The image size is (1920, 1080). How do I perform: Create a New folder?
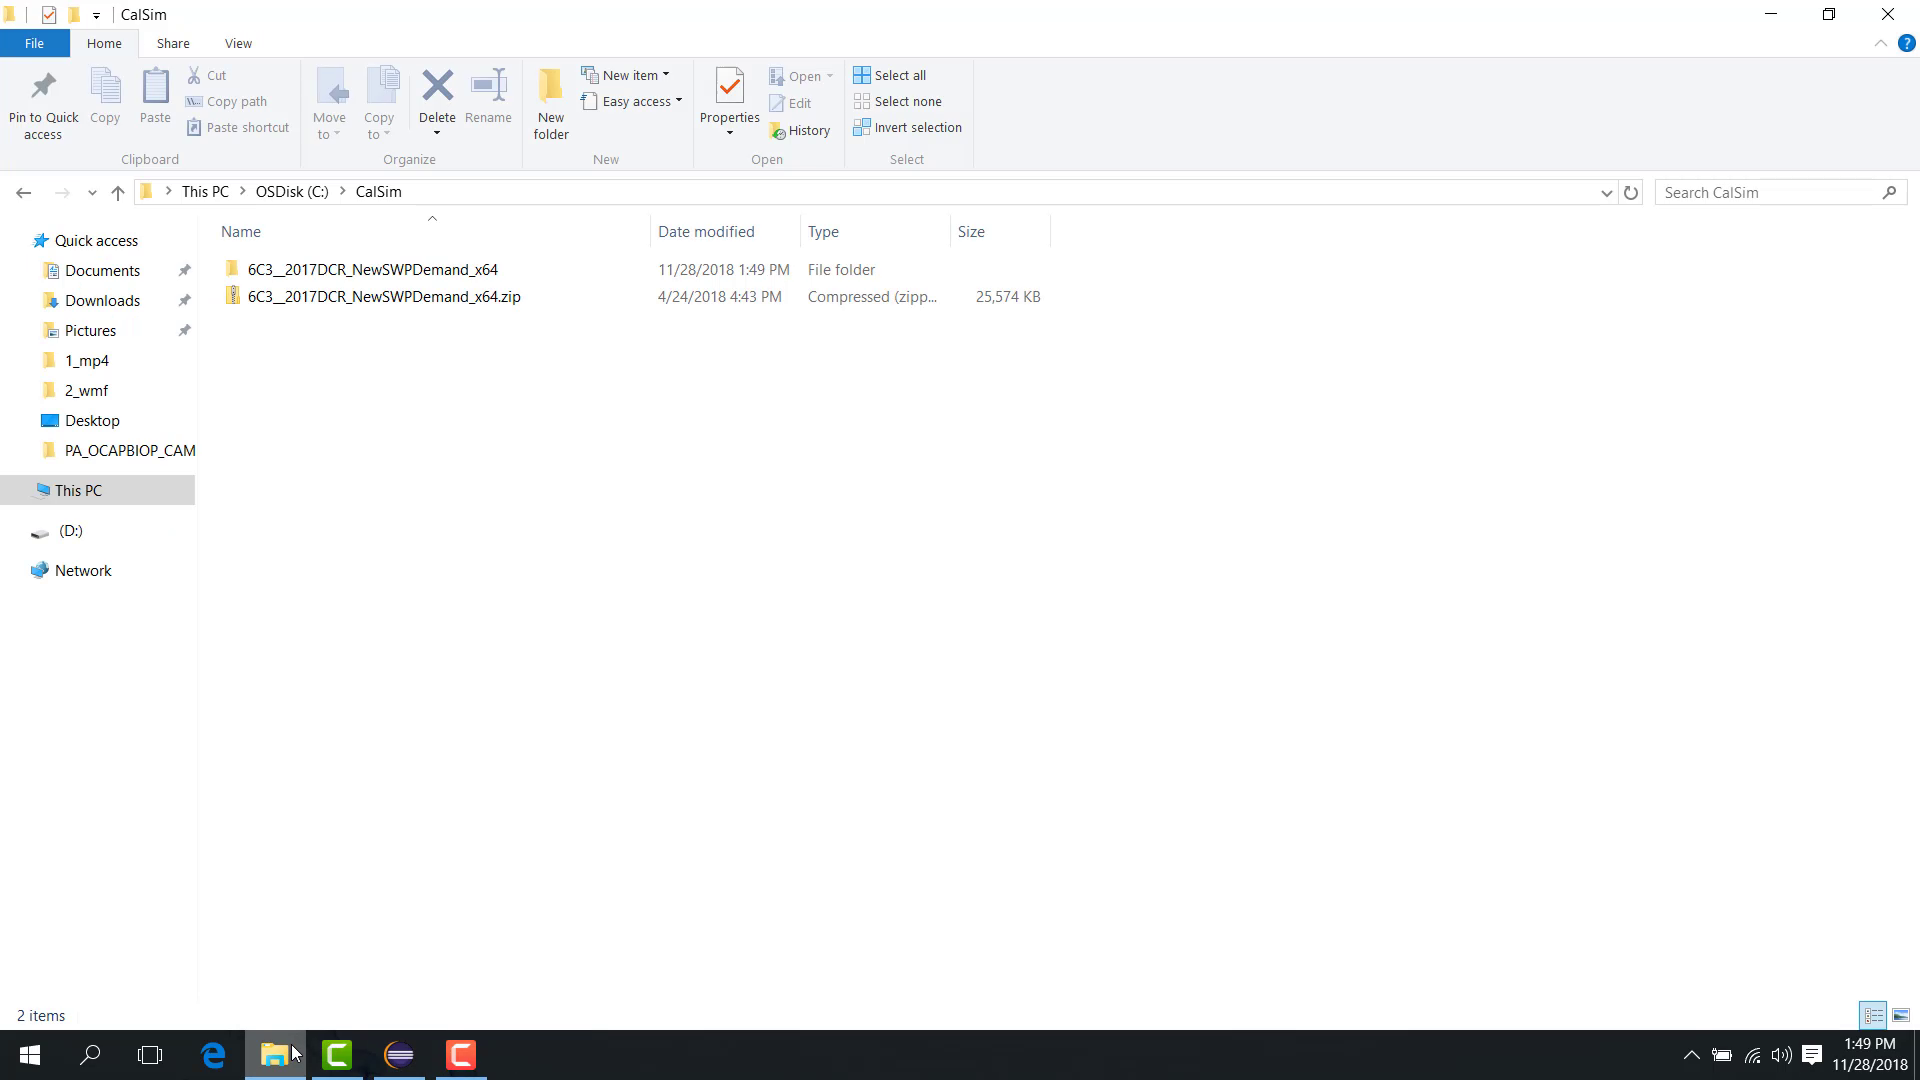click(x=551, y=104)
